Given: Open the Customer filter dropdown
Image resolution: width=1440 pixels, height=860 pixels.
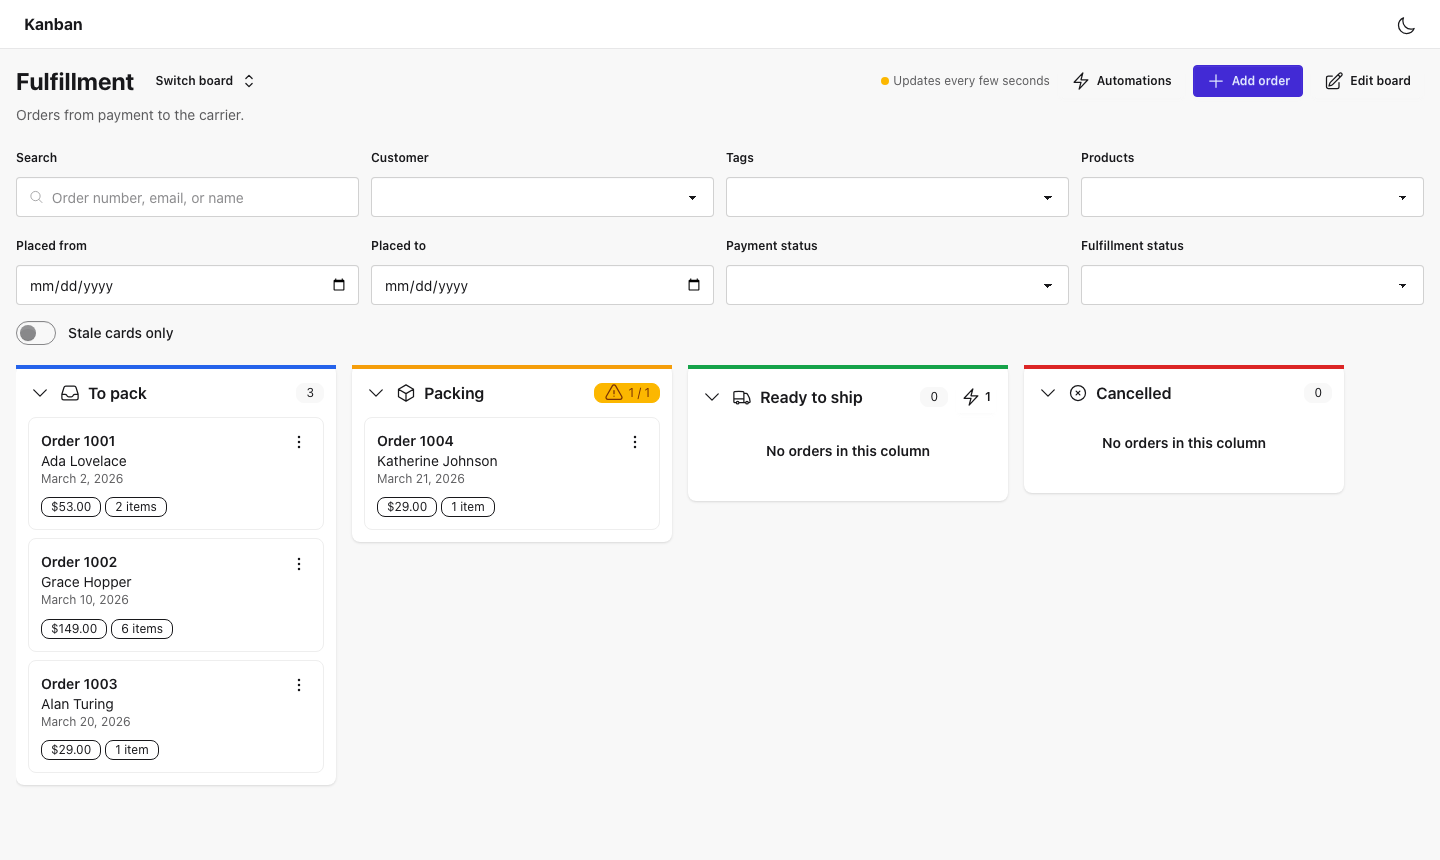Looking at the screenshot, I should (x=542, y=197).
